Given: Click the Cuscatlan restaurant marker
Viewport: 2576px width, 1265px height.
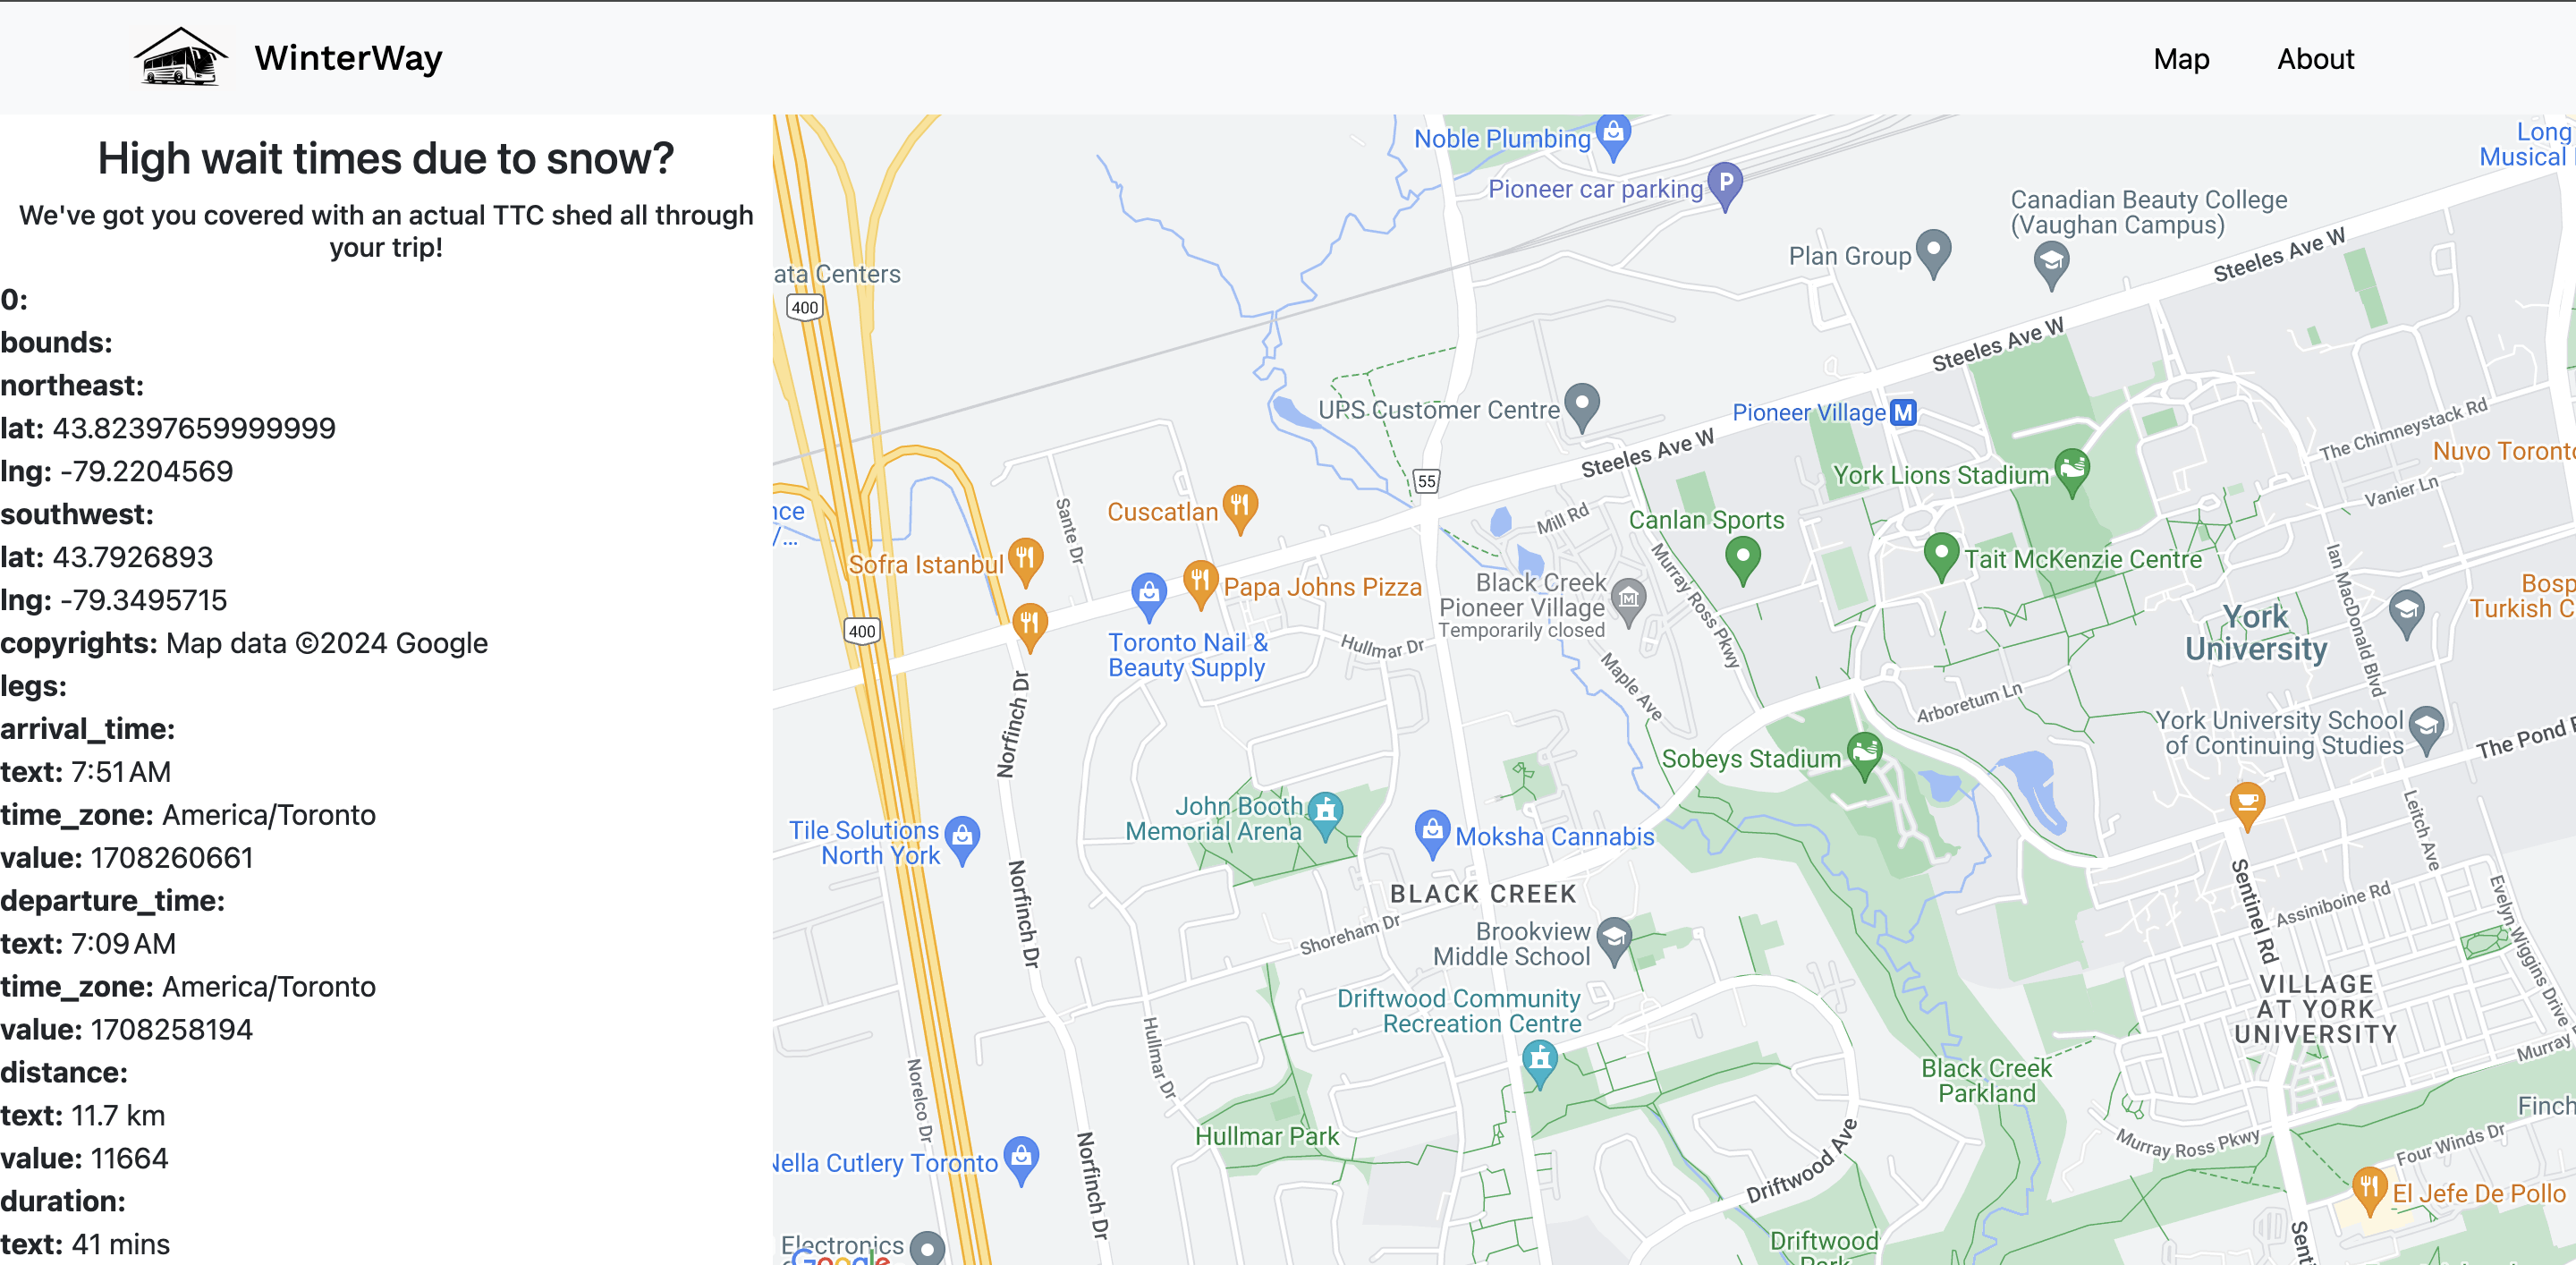Looking at the screenshot, I should coord(1240,509).
